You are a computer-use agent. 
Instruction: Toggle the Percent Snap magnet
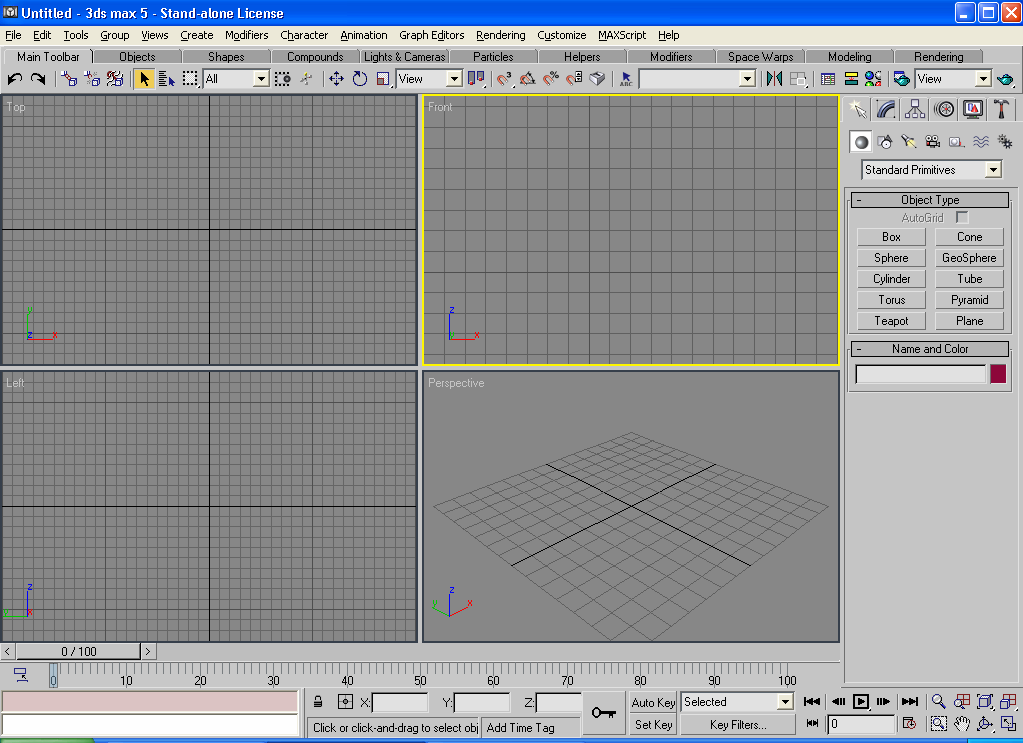click(x=551, y=79)
